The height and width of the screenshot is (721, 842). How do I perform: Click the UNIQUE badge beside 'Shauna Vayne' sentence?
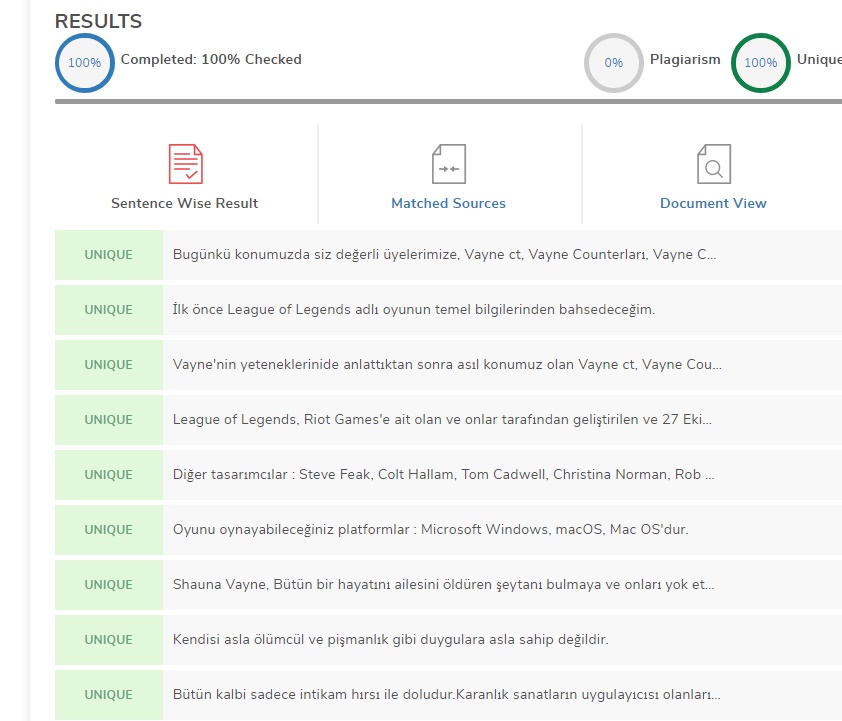click(x=108, y=585)
